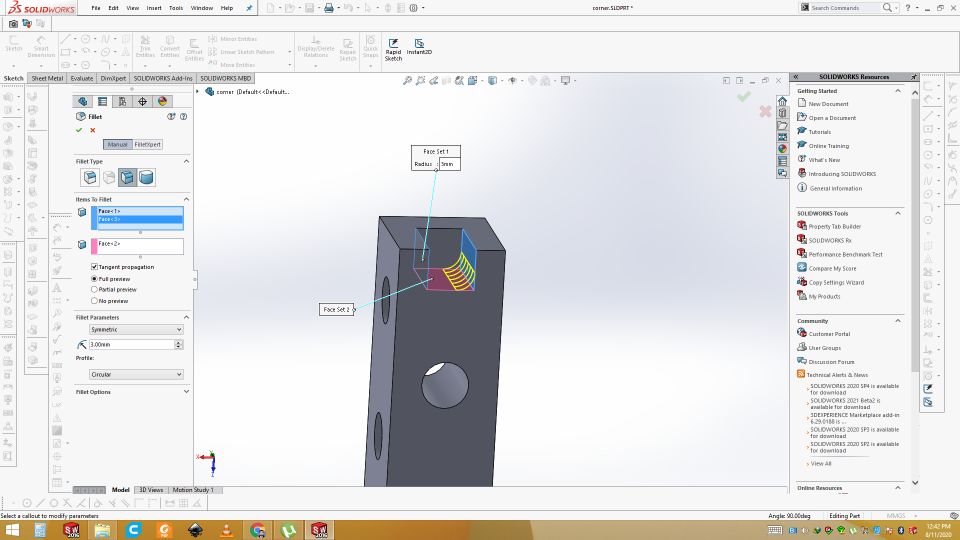Open the File menu
Viewport: 960px width, 540px height.
96,8
